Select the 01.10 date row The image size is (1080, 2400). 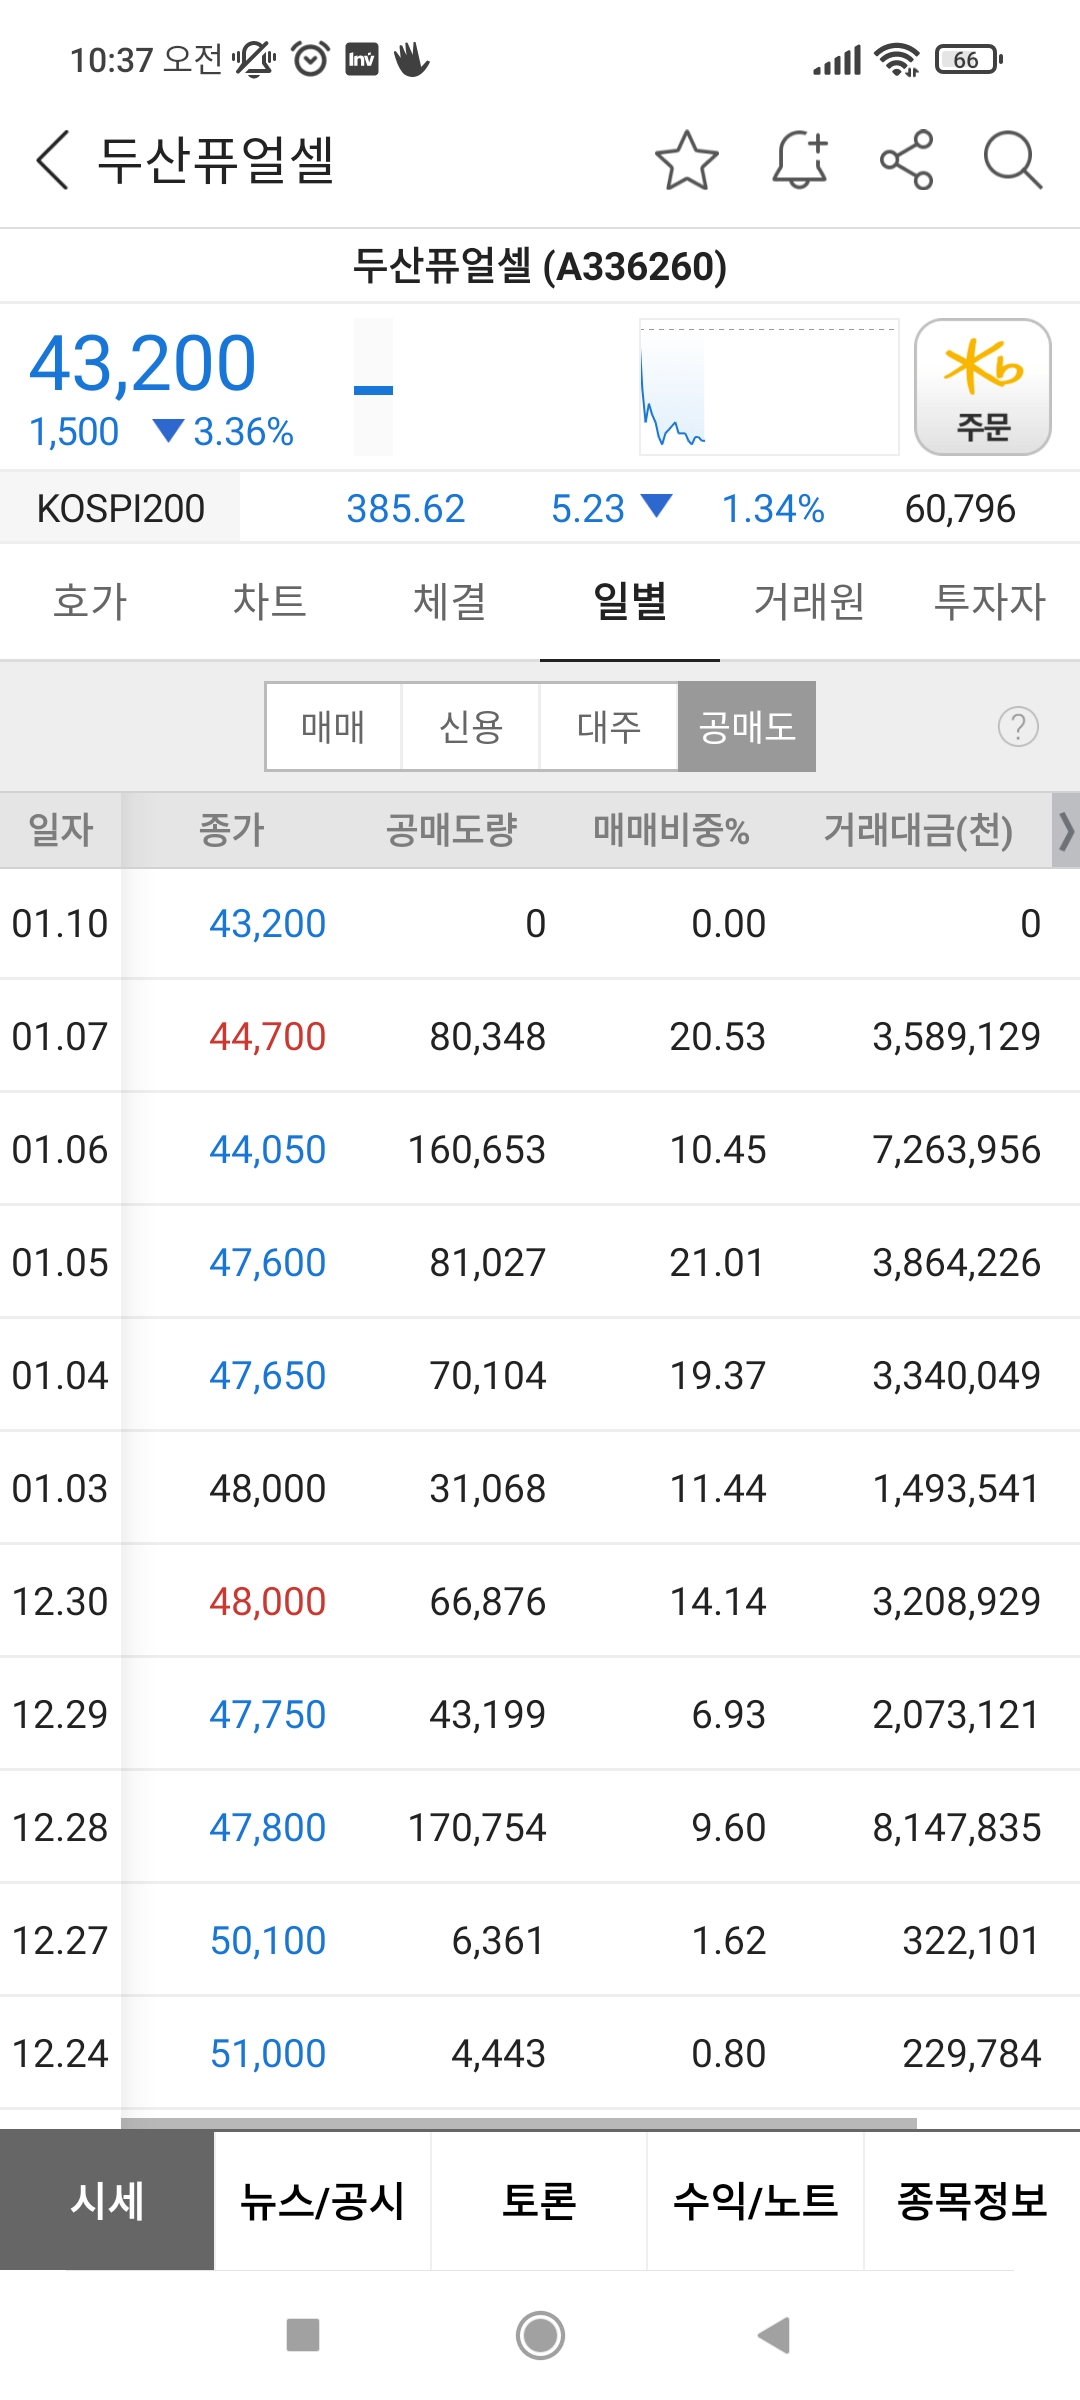[x=540, y=923]
